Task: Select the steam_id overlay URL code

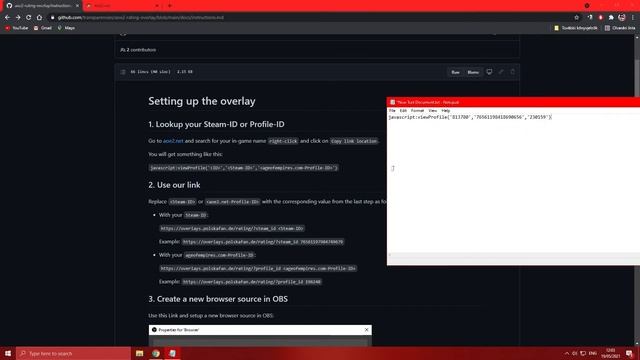Action: coord(232,229)
